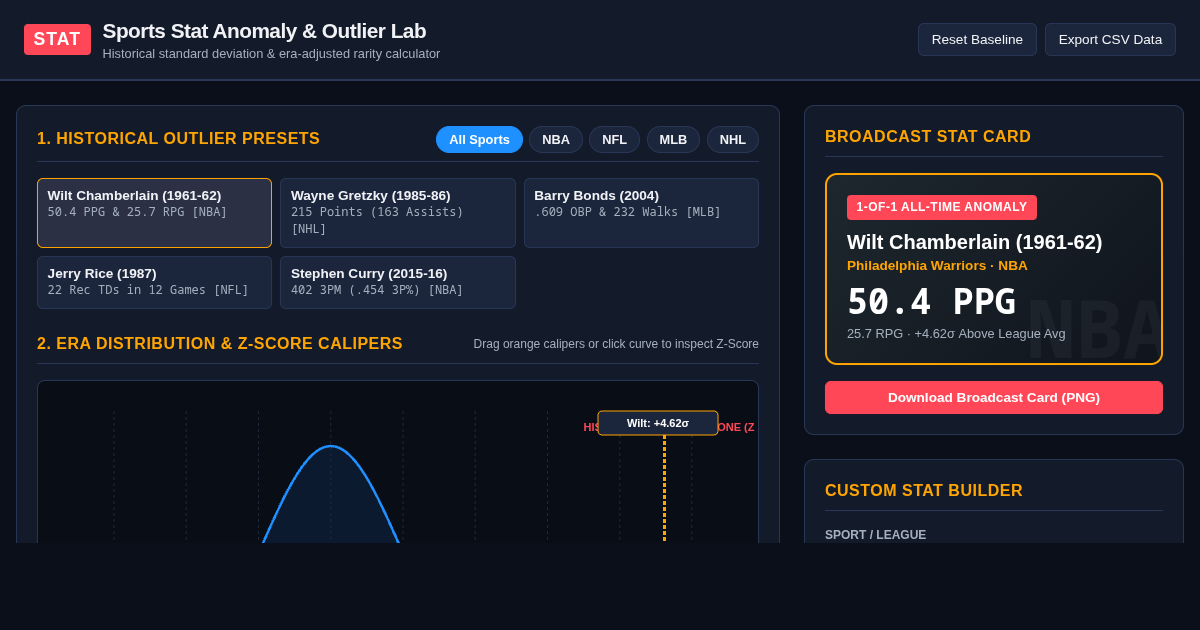
Task: Click the blue bell curve peak
Action: [x=331, y=447]
